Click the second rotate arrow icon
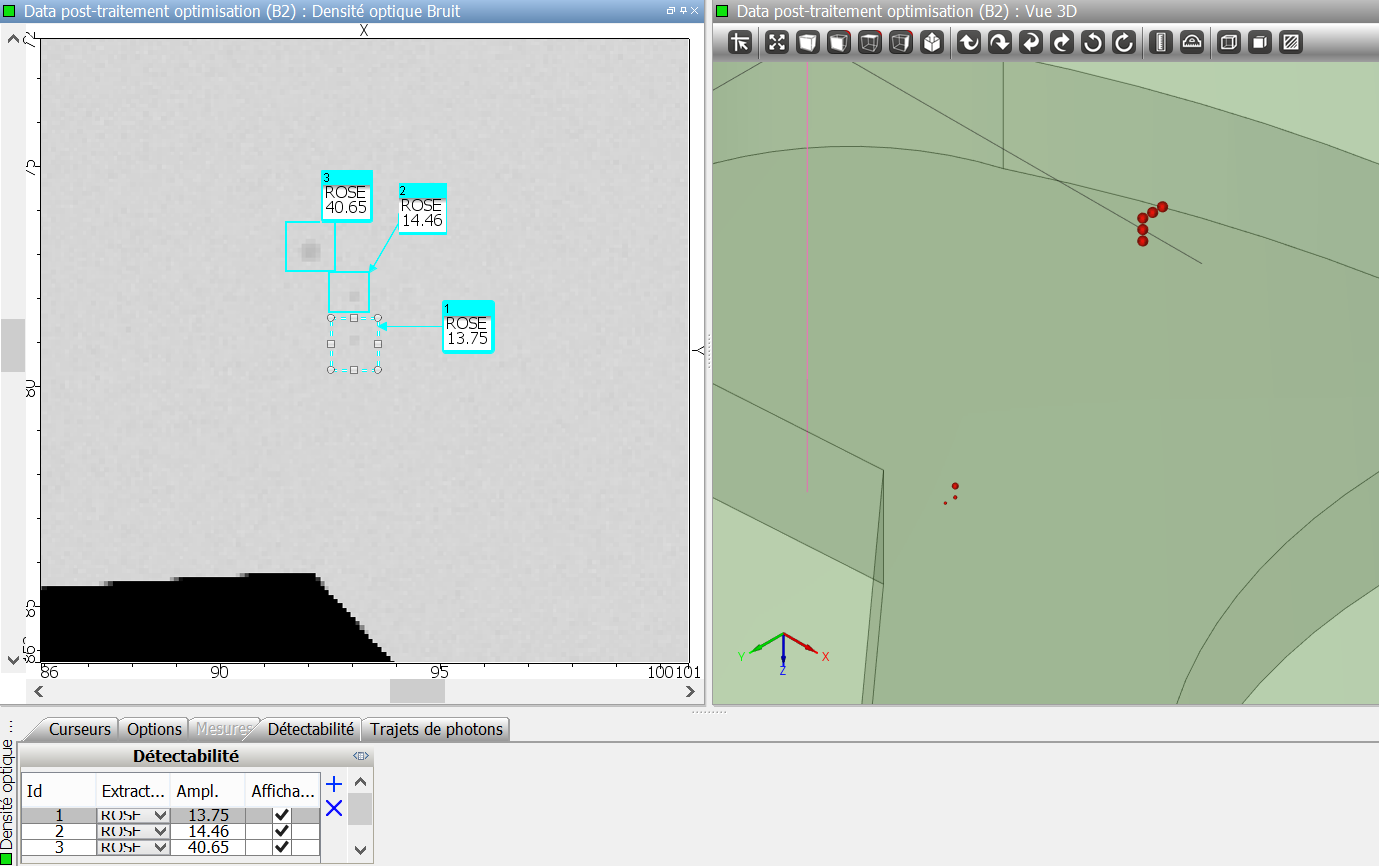1379x866 pixels. pos(1000,43)
